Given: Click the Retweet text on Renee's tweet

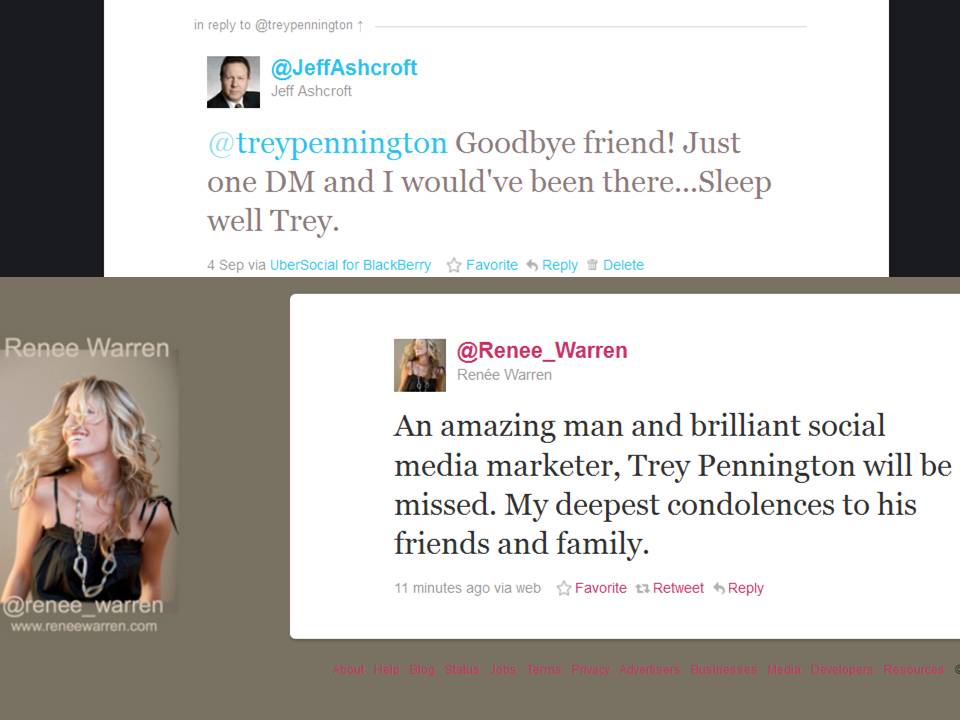Looking at the screenshot, I should (x=678, y=588).
